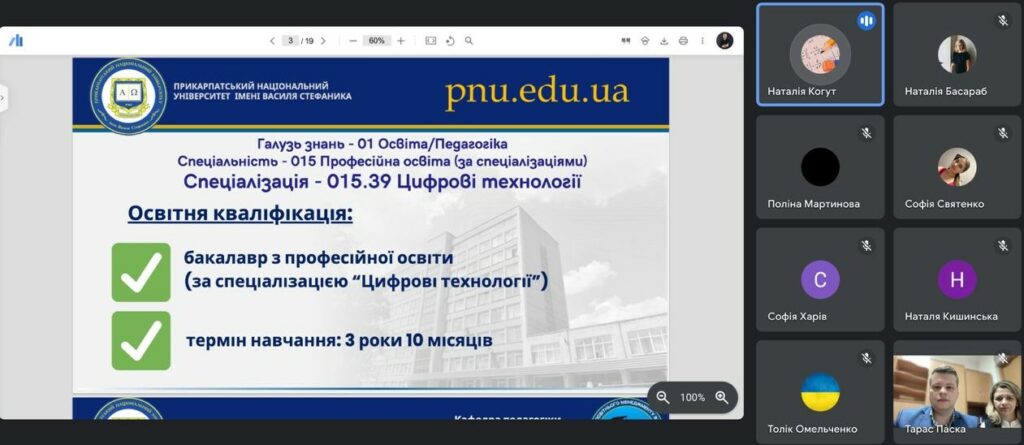Image resolution: width=1024 pixels, height=445 pixels.
Task: Toggle fit-to-page view icon
Action: coord(431,41)
